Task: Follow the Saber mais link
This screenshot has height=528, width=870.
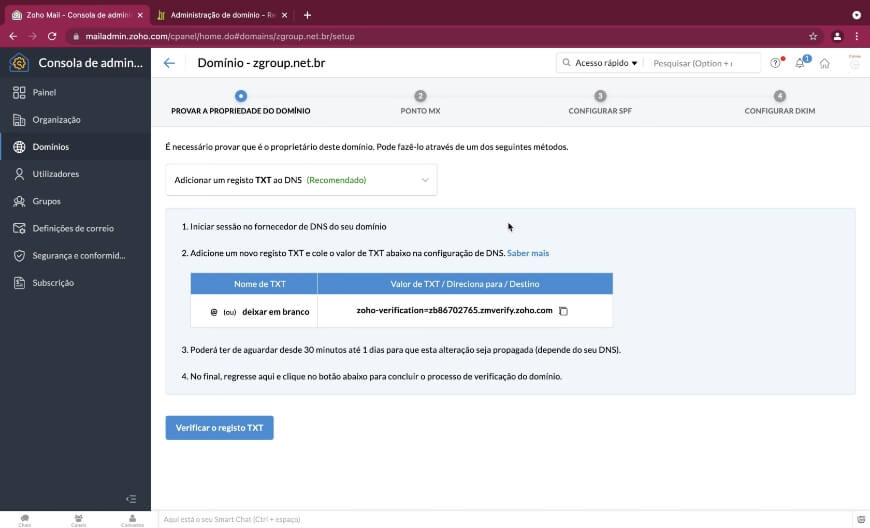Action: pos(528,253)
